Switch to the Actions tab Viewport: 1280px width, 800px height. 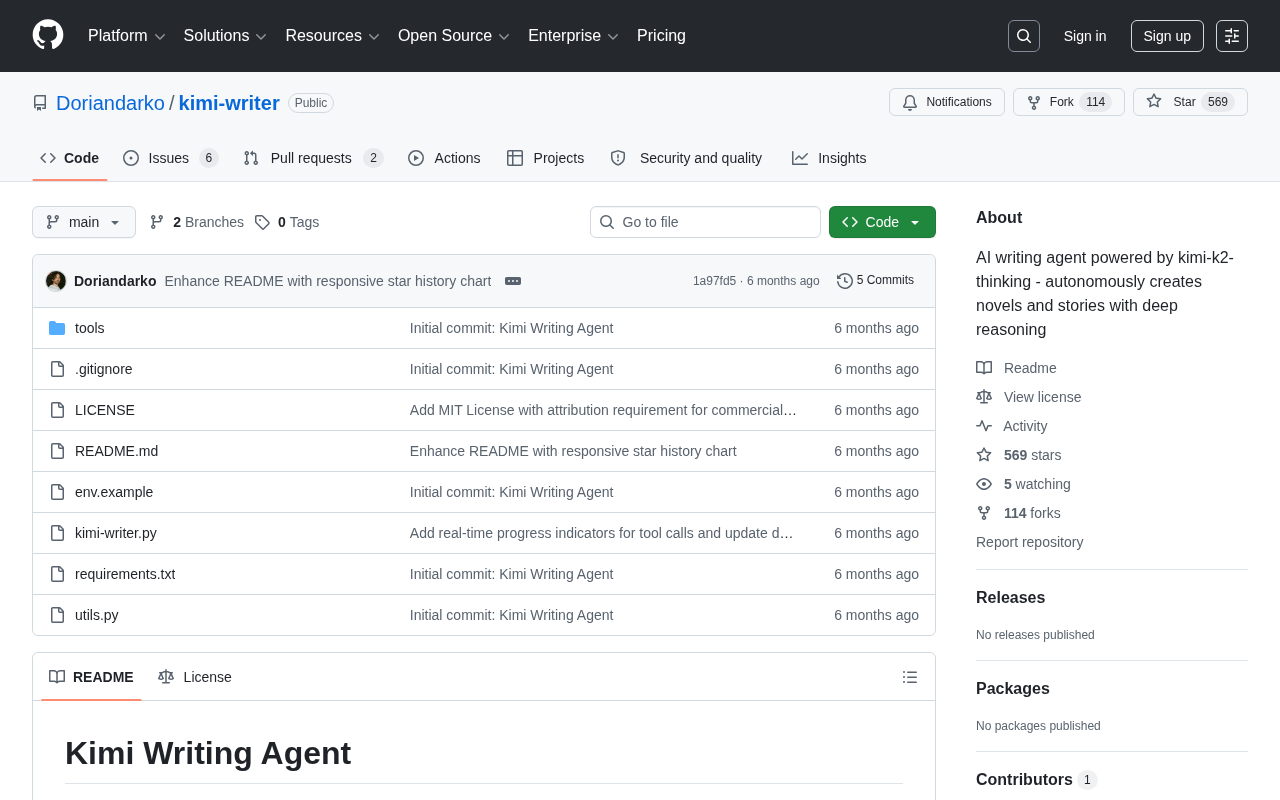pyautogui.click(x=444, y=158)
